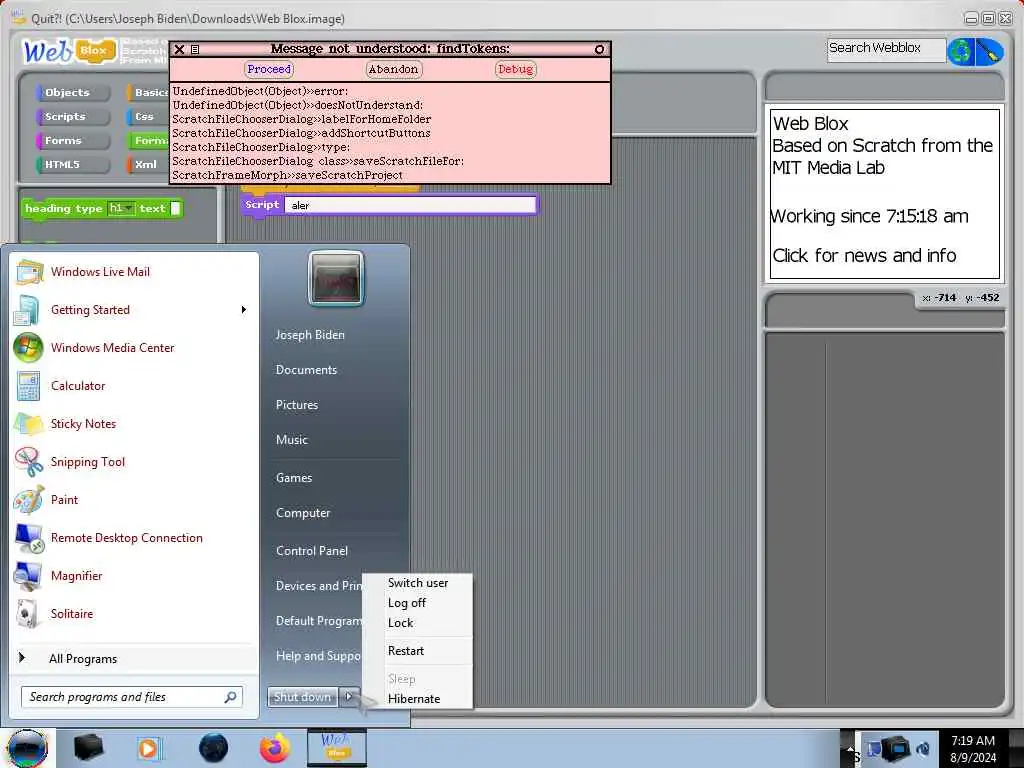This screenshot has width=1024, height=768.
Task: Open the Scripts block category
Action: 72,116
